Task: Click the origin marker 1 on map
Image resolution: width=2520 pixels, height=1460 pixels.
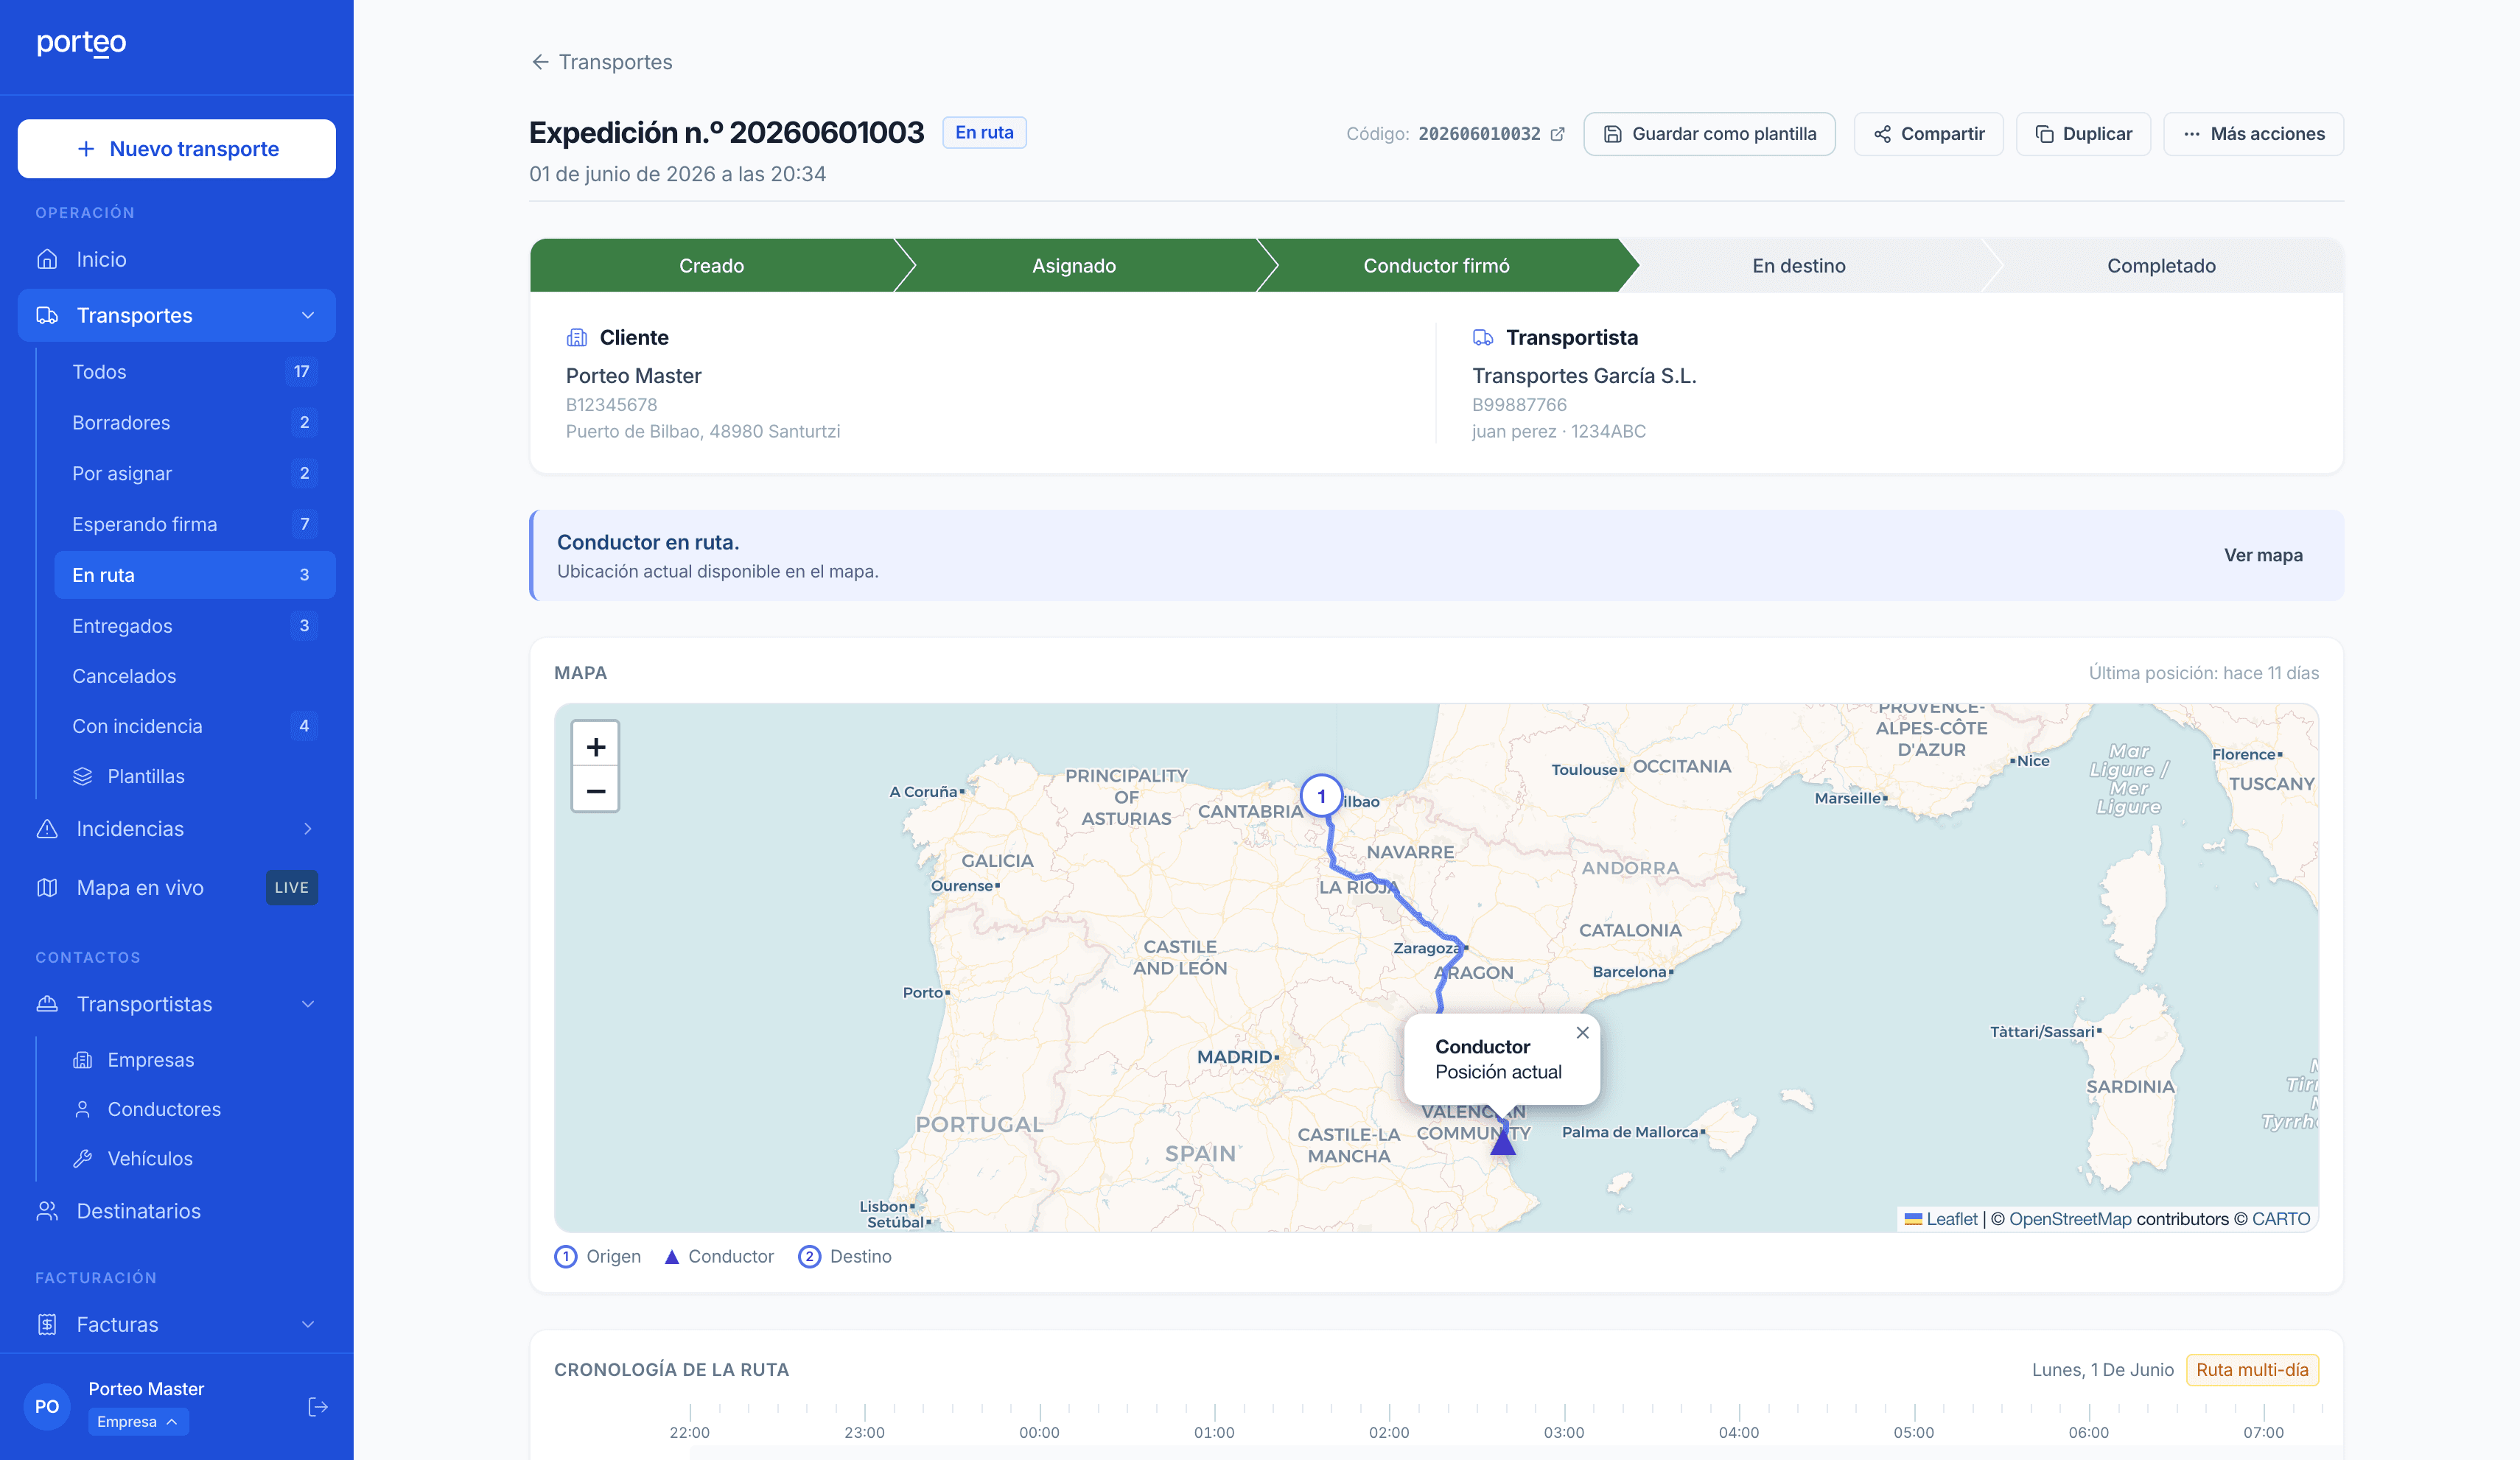Action: tap(1321, 796)
